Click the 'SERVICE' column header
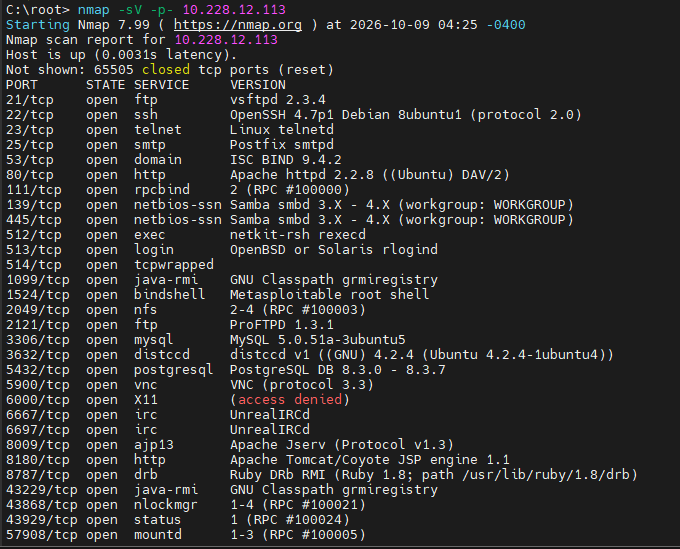 click(x=162, y=85)
